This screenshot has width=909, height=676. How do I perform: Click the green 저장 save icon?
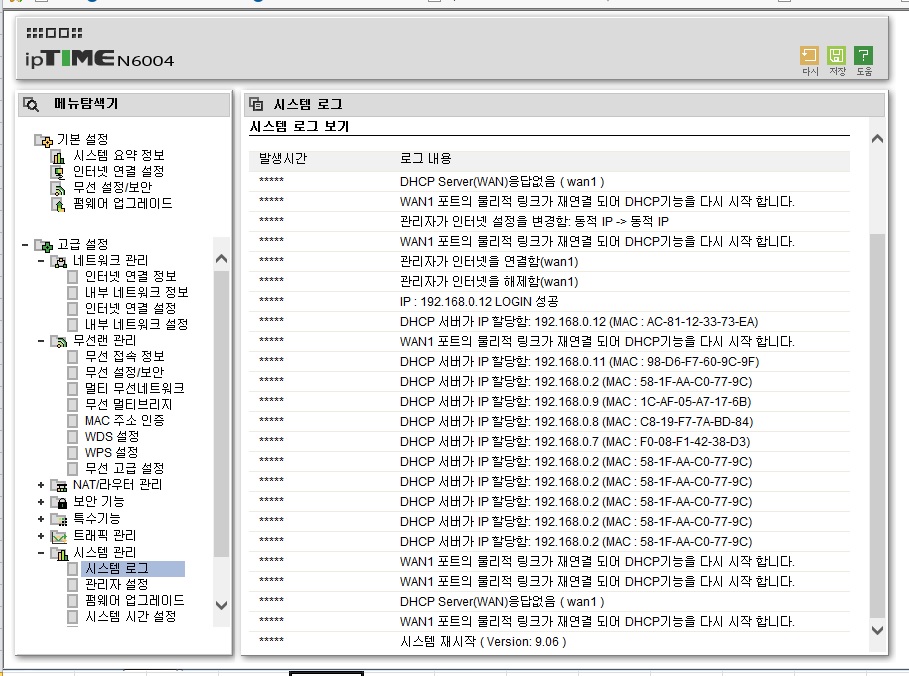(837, 56)
